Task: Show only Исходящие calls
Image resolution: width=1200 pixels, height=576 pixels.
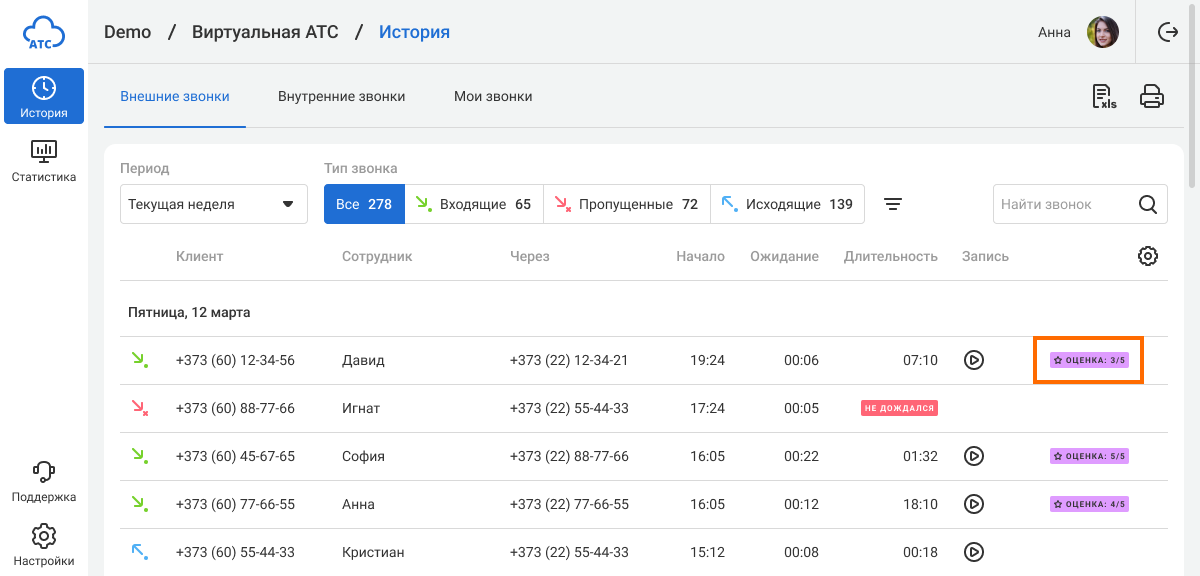Action: [x=787, y=204]
